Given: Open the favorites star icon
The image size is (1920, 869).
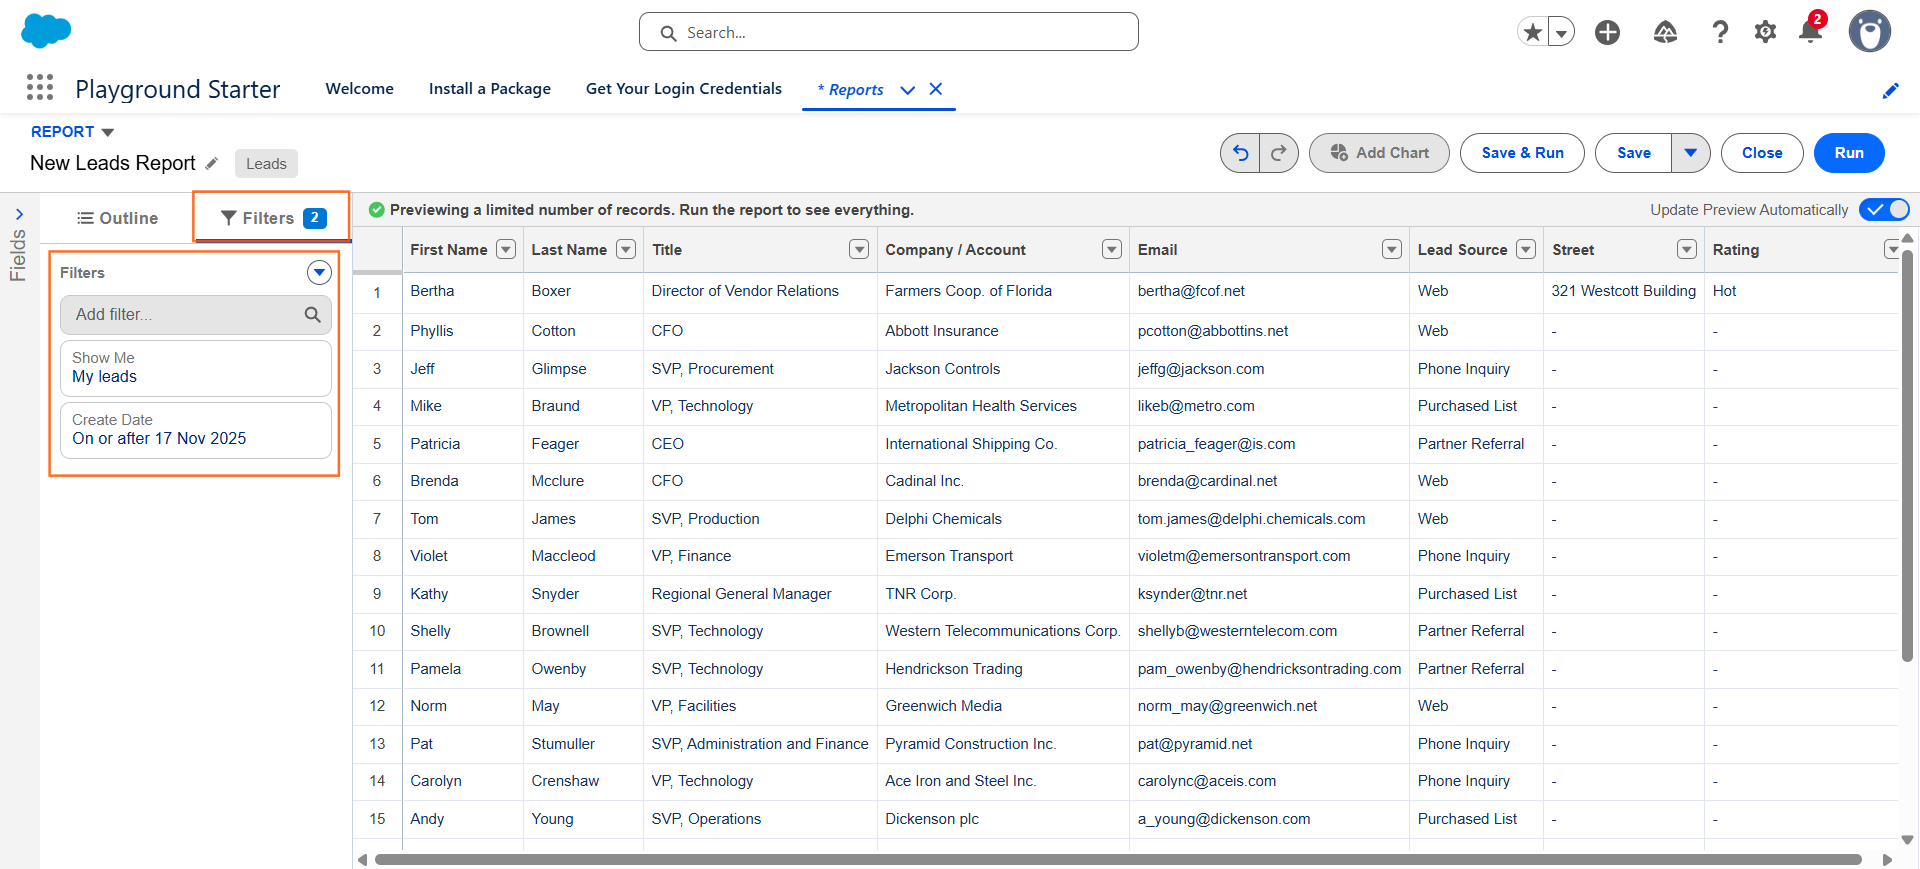Looking at the screenshot, I should click(x=1532, y=32).
